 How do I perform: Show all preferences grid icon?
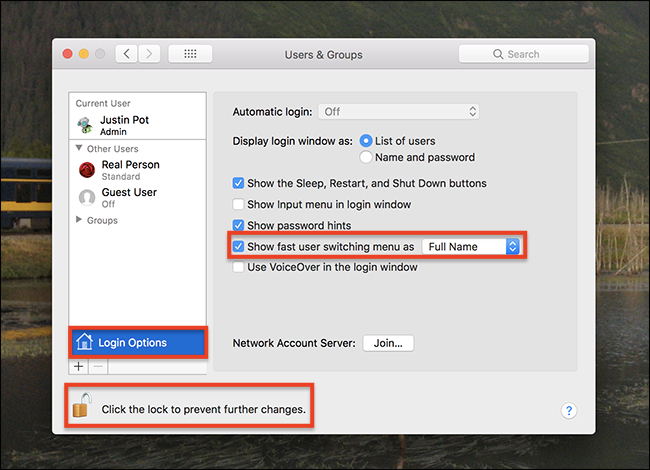(190, 54)
